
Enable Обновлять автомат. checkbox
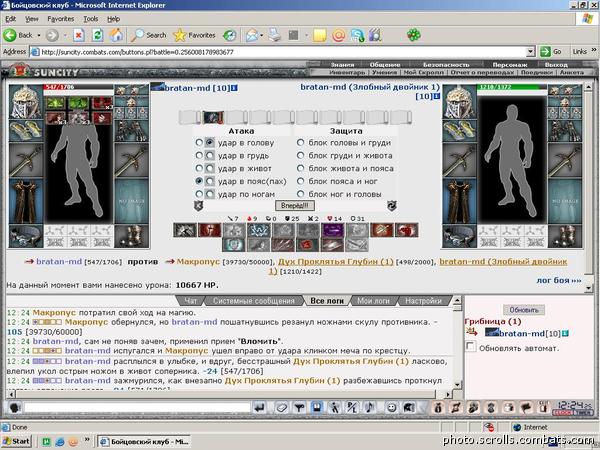click(471, 347)
